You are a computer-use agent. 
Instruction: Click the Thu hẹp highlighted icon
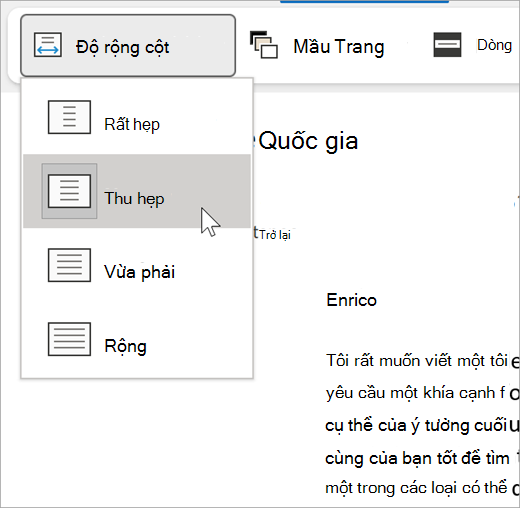click(69, 191)
